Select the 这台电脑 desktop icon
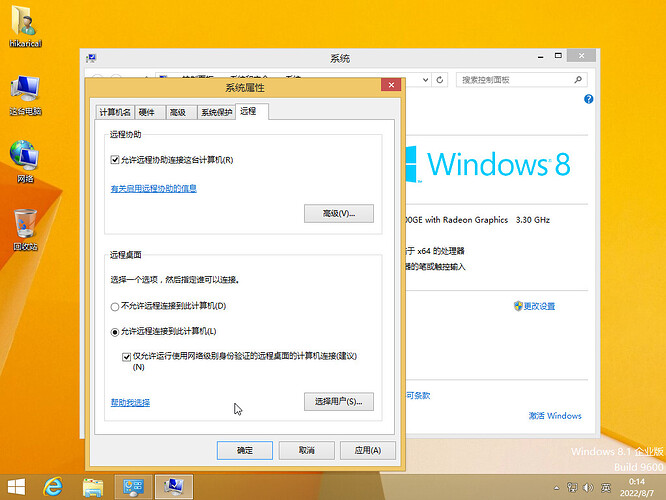Image resolution: width=666 pixels, height=500 pixels. point(25,95)
